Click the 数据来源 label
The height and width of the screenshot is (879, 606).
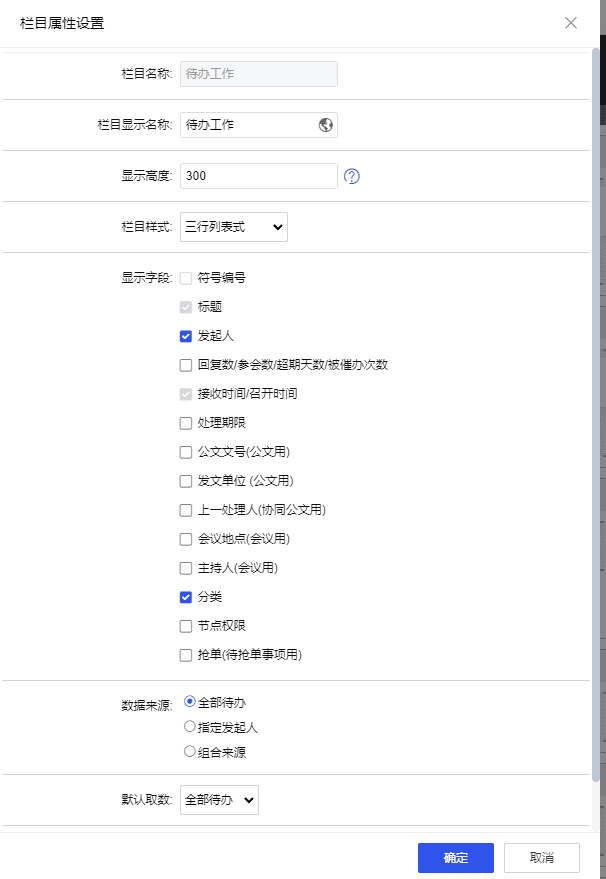click(x=147, y=705)
